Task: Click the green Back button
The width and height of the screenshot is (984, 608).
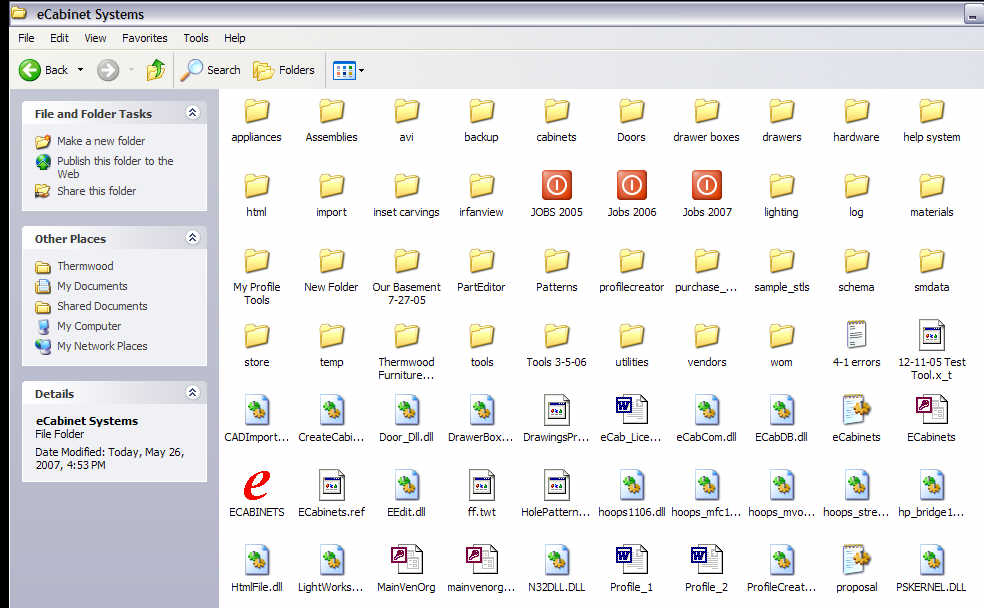Action: [x=43, y=70]
